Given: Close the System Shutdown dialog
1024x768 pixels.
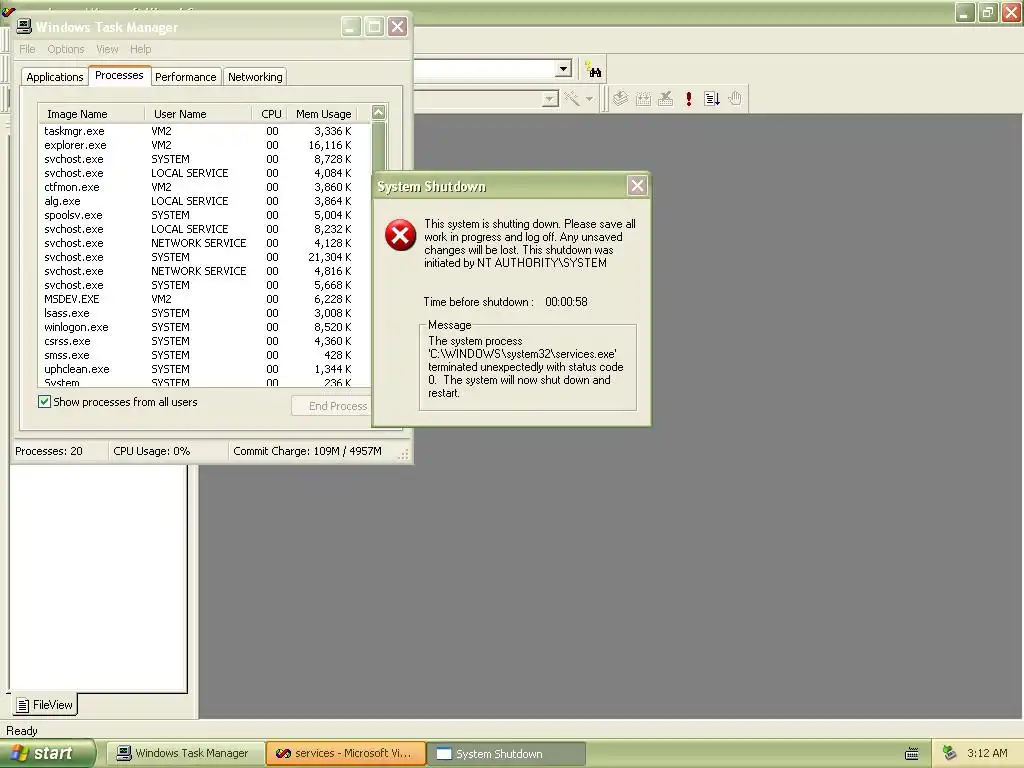Looking at the screenshot, I should click(x=637, y=186).
